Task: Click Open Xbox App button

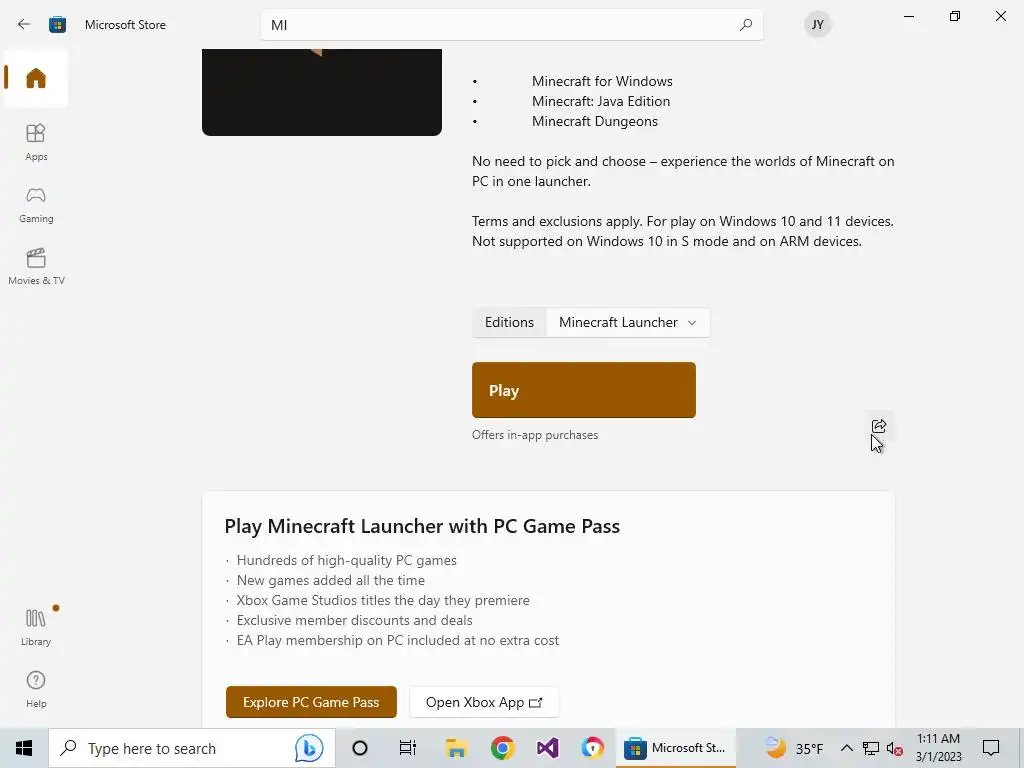Action: [484, 702]
